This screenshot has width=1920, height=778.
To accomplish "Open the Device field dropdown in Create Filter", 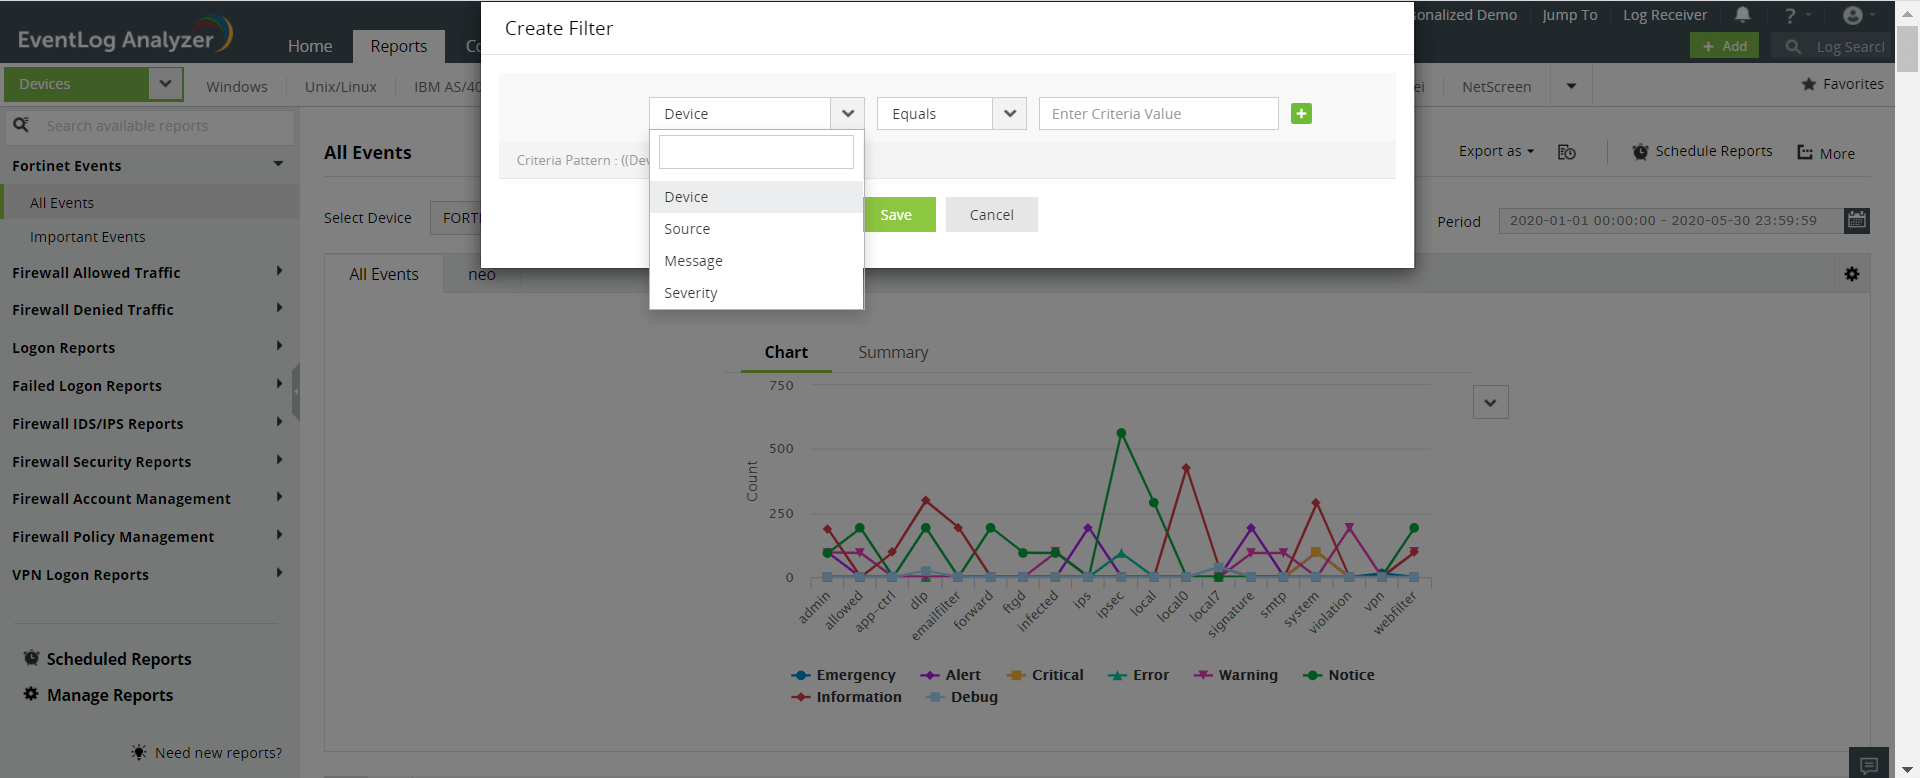I will pos(756,114).
